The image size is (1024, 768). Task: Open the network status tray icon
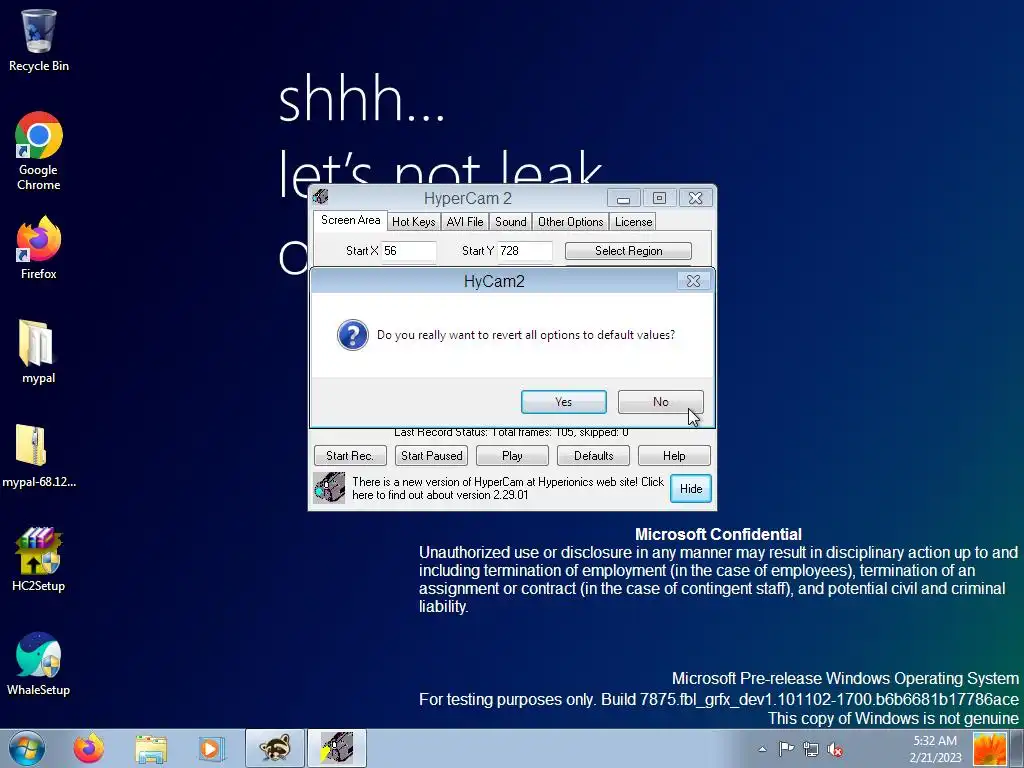tap(810, 749)
